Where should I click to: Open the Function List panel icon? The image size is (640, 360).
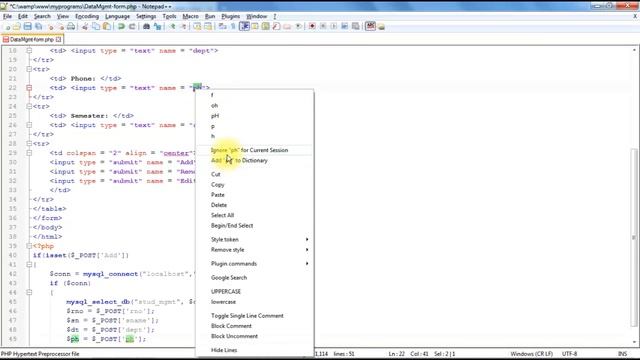[276, 27]
